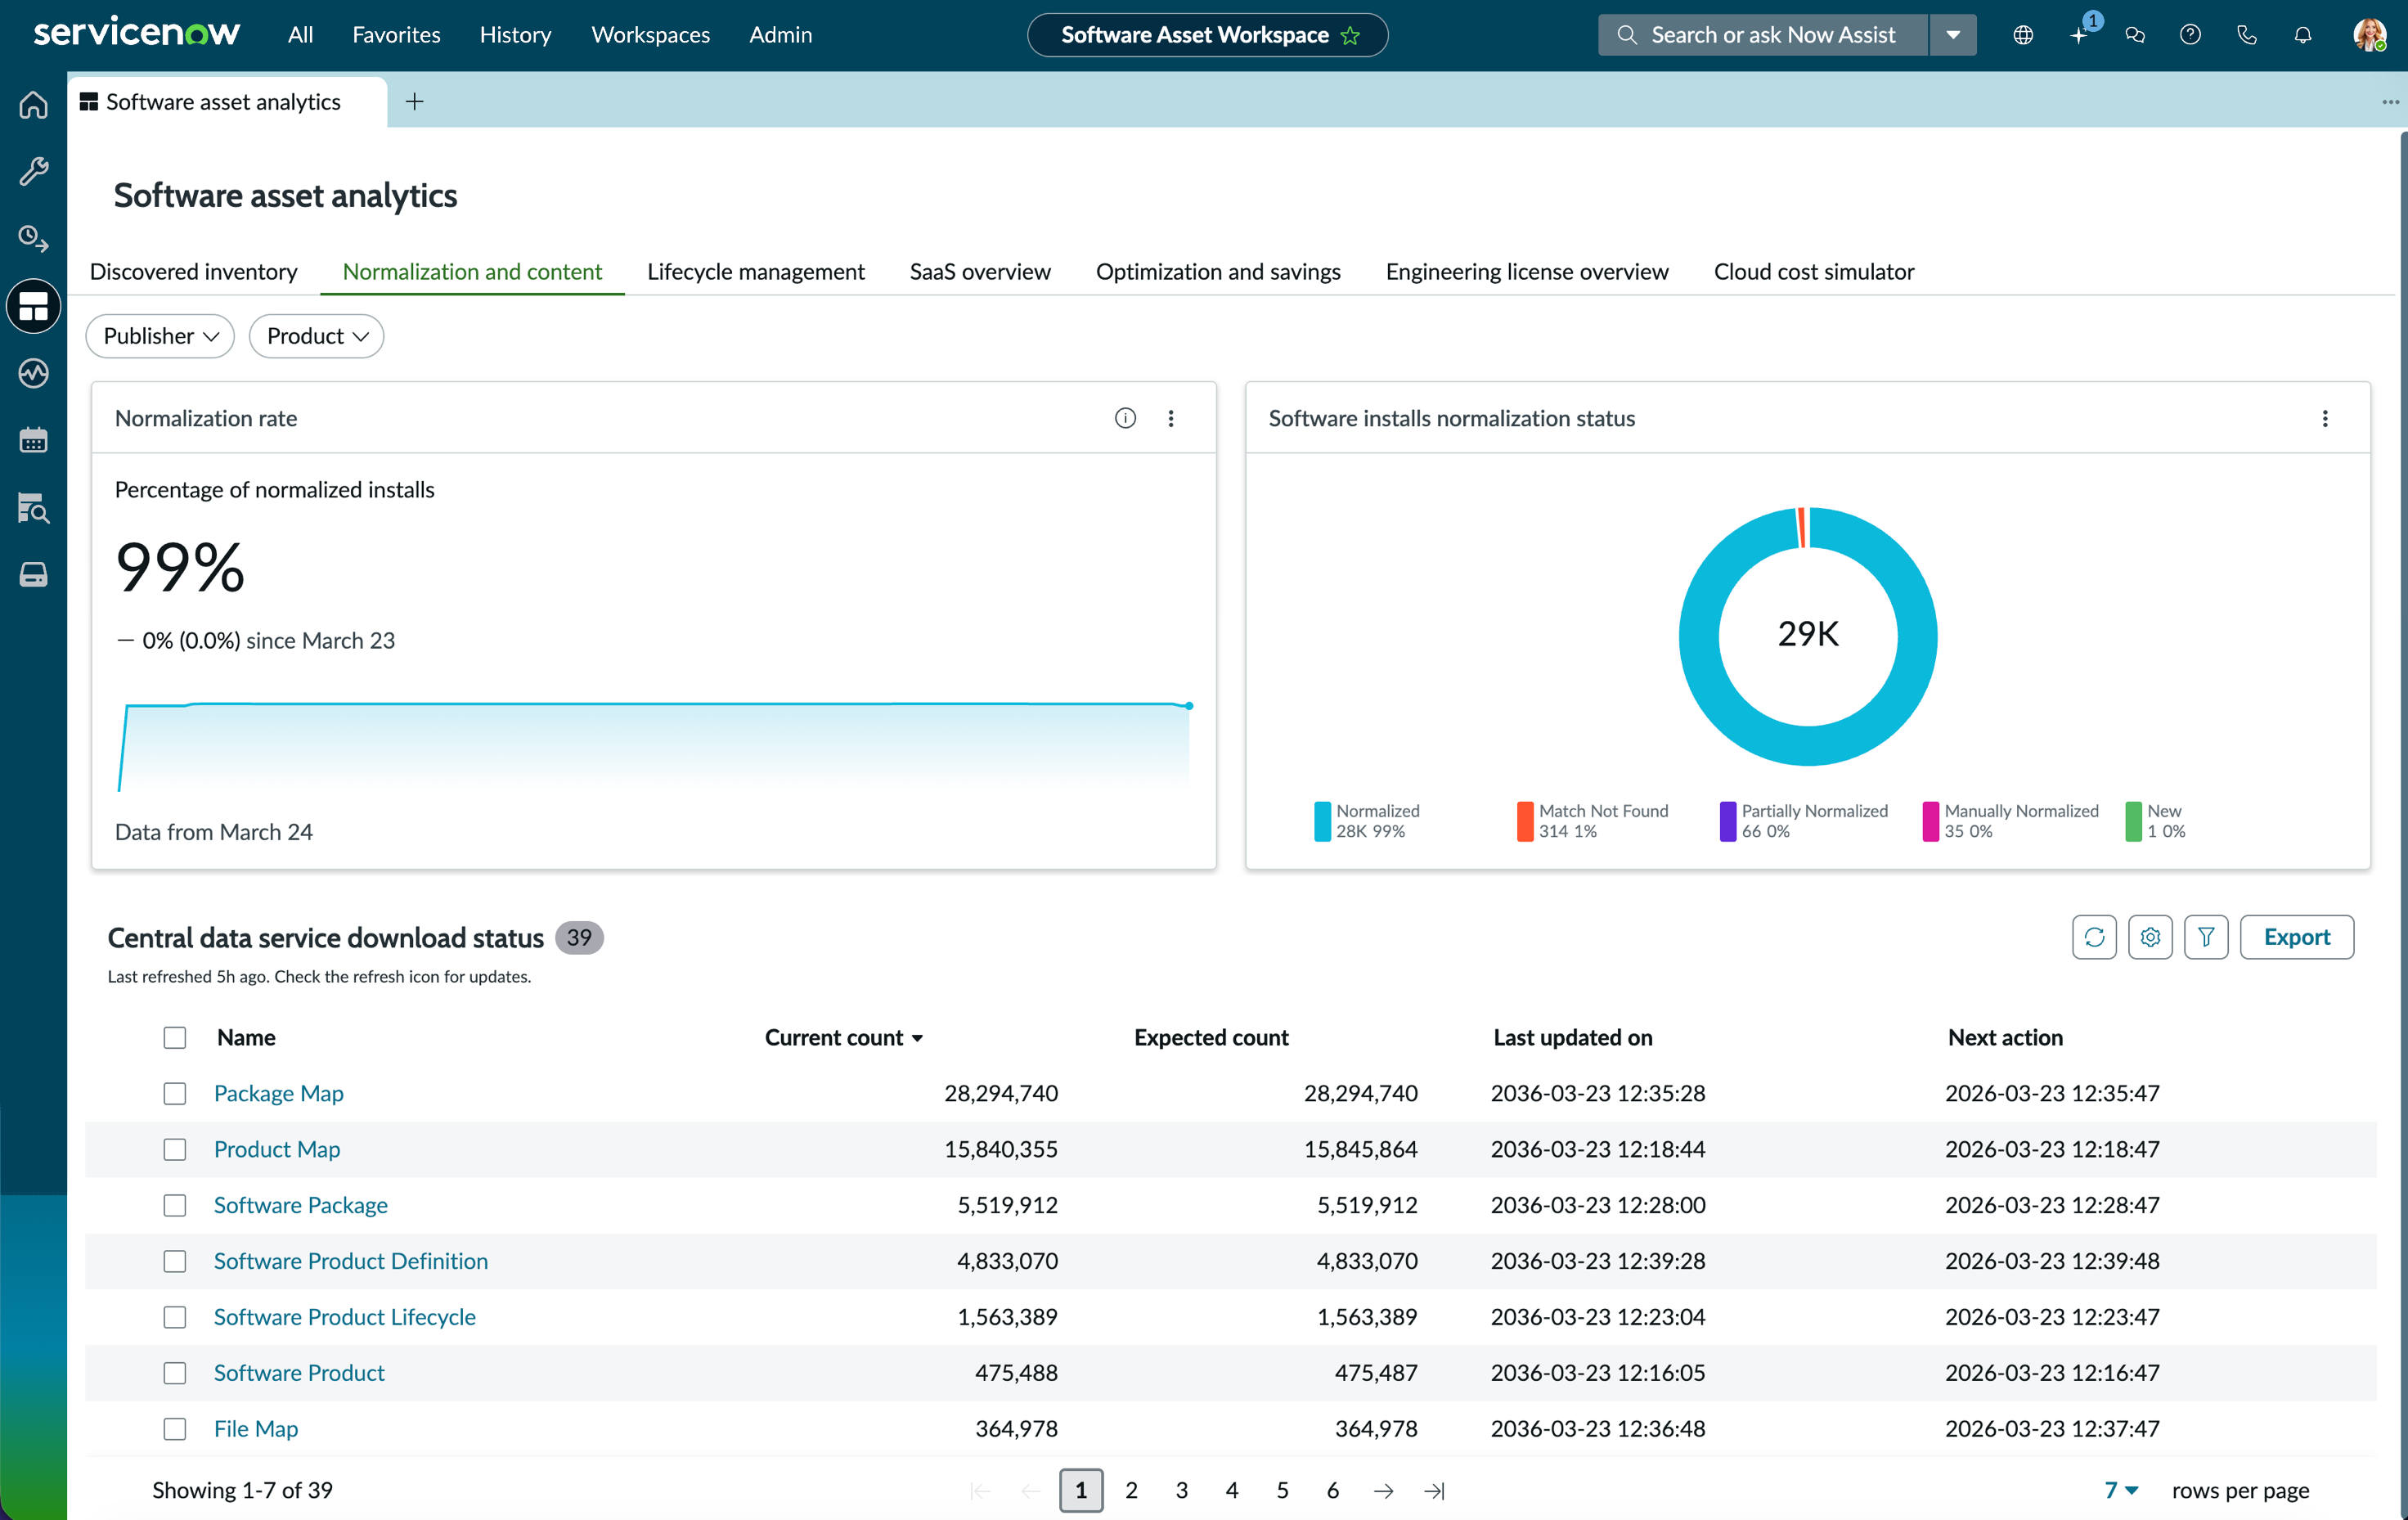The height and width of the screenshot is (1520, 2408).
Task: Open the Package Map link
Action: tap(278, 1093)
